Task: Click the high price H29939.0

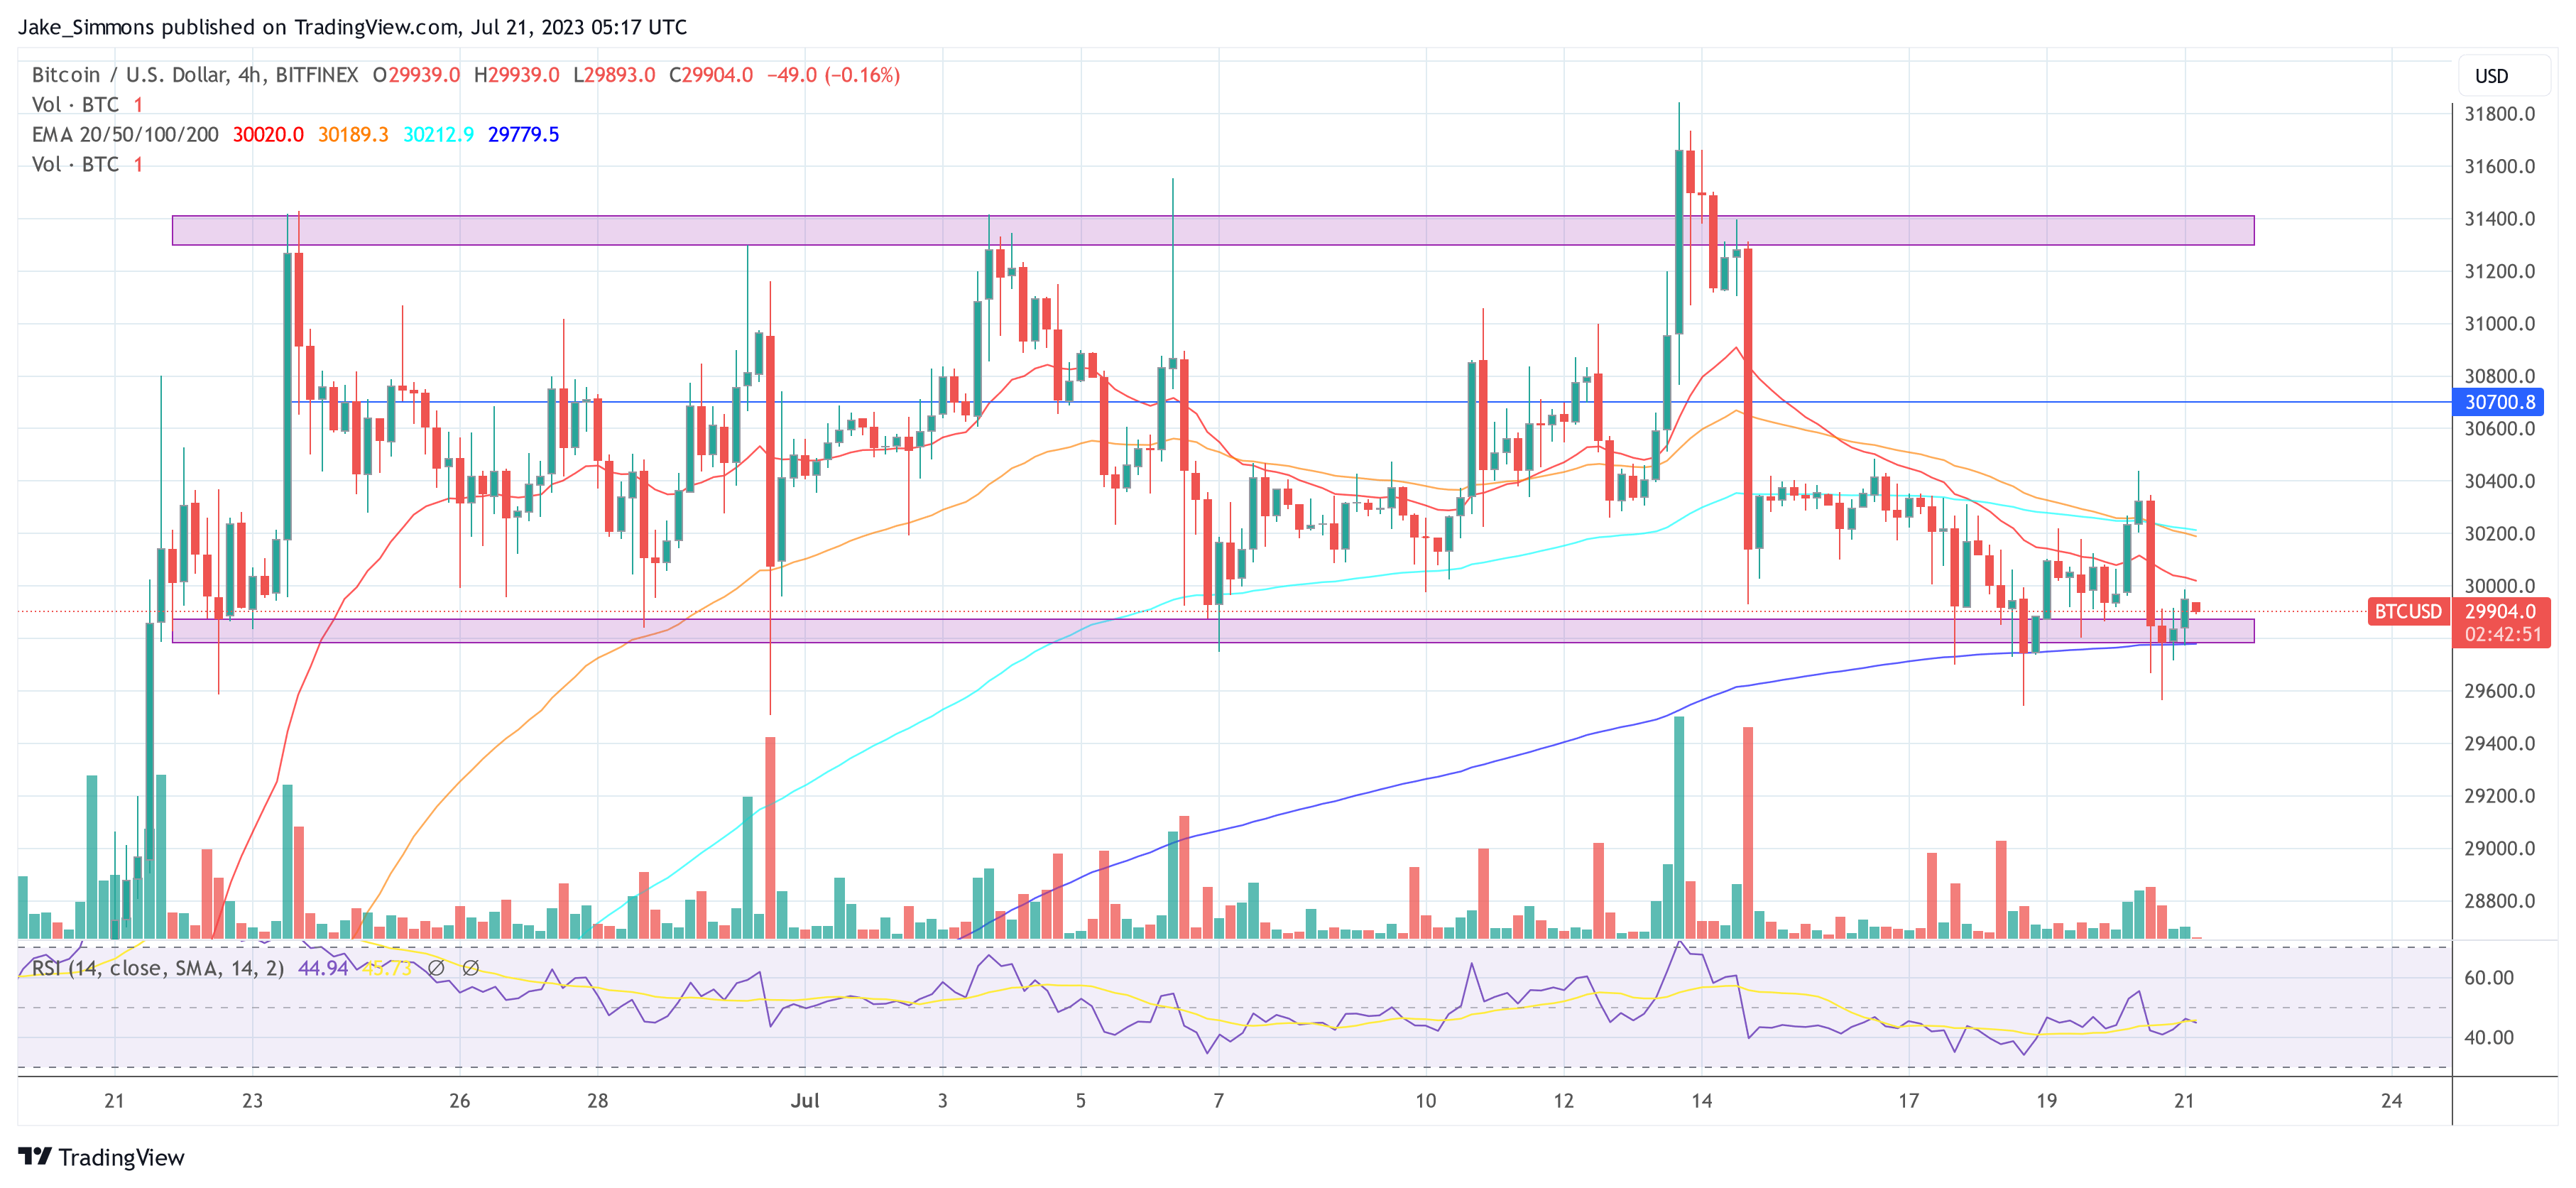Action: (516, 75)
